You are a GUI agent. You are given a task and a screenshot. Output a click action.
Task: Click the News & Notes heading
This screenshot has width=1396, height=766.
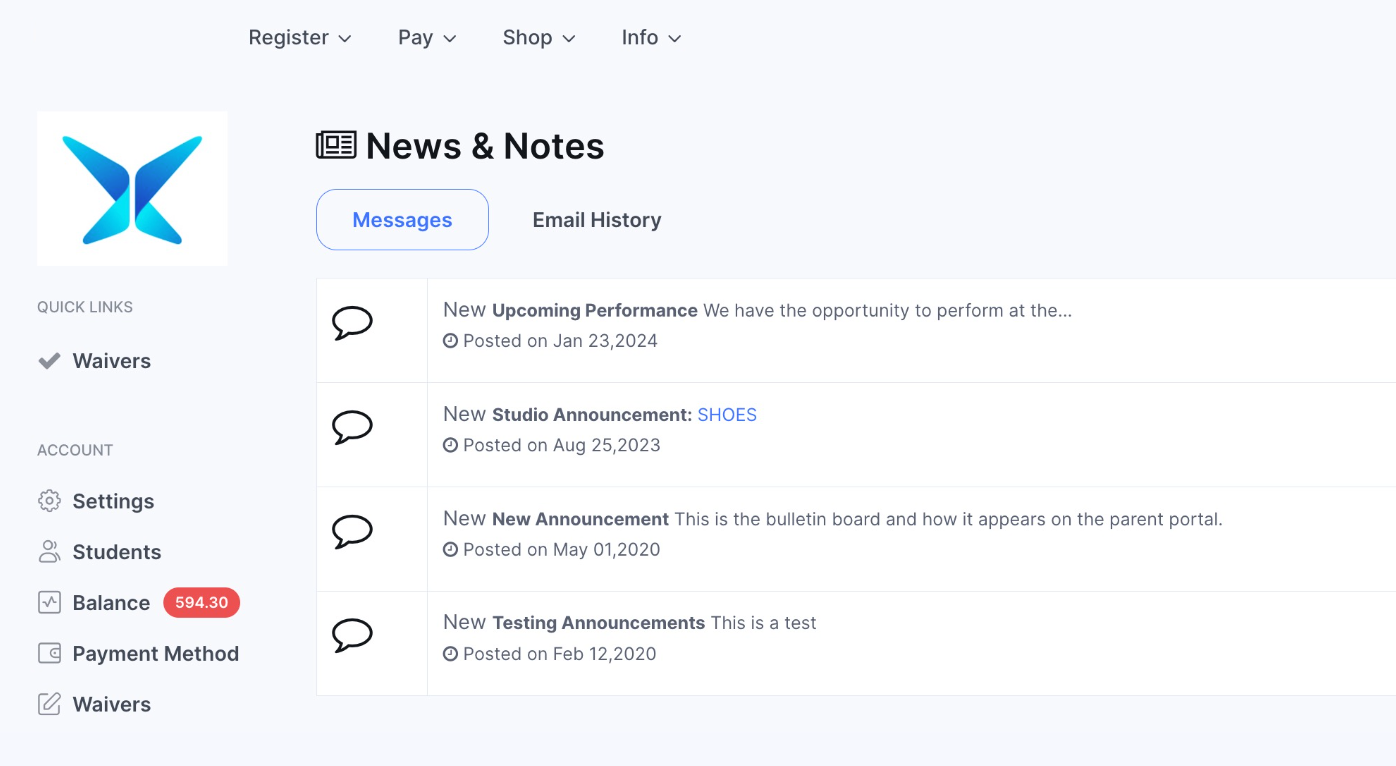tap(485, 146)
